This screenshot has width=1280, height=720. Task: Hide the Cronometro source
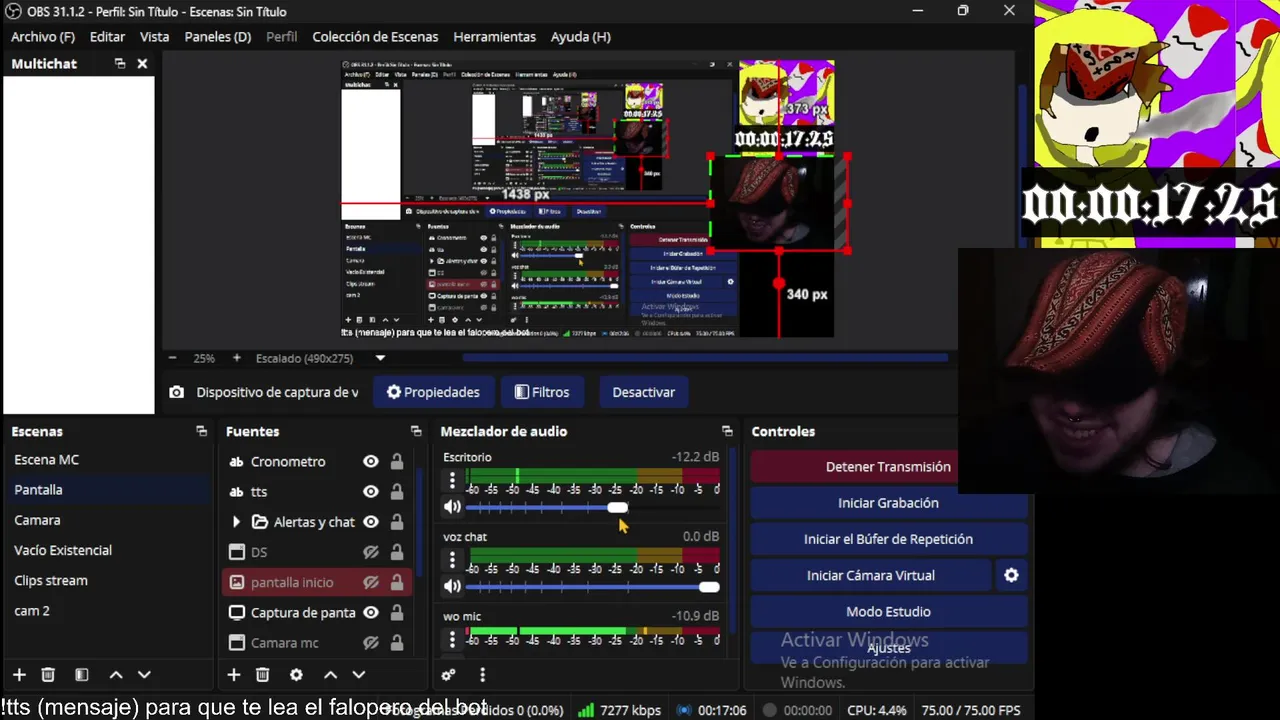coord(371,462)
